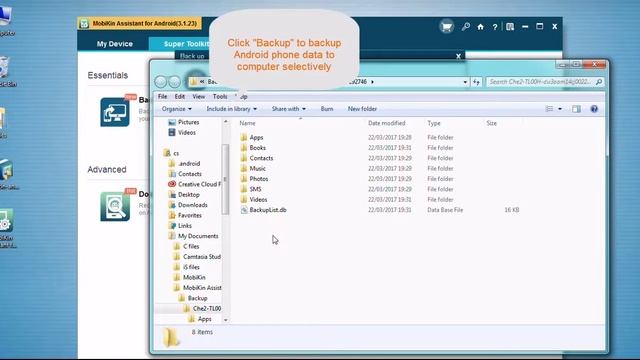Viewport: 640px width, 360px height.
Task: Switch to My Device tab in MobiKin
Action: click(x=115, y=44)
